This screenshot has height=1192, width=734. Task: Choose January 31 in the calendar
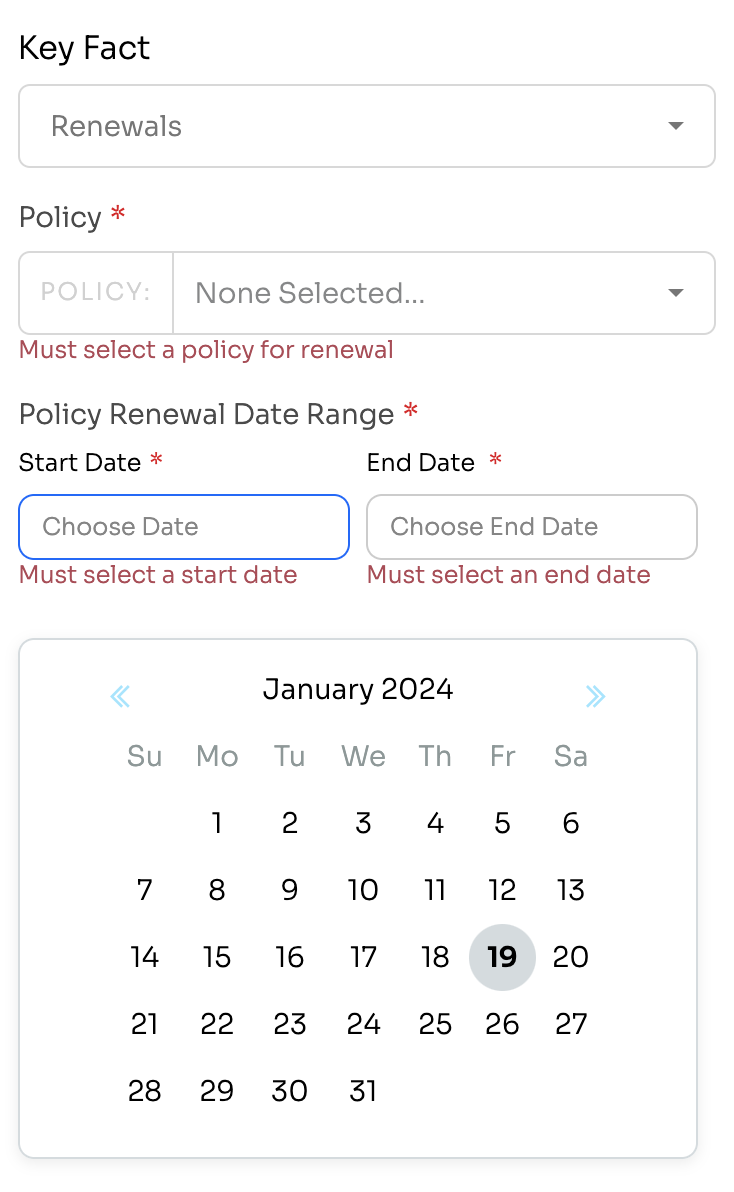363,1091
